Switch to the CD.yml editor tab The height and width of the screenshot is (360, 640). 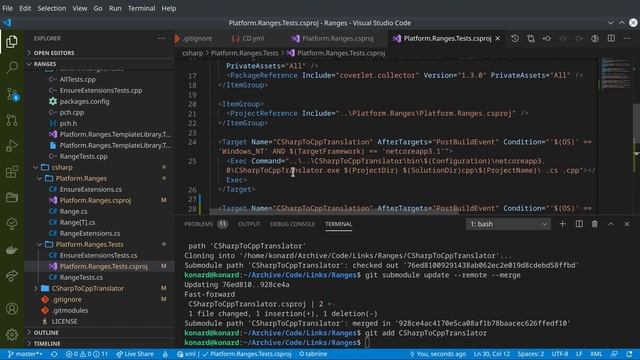click(253, 38)
